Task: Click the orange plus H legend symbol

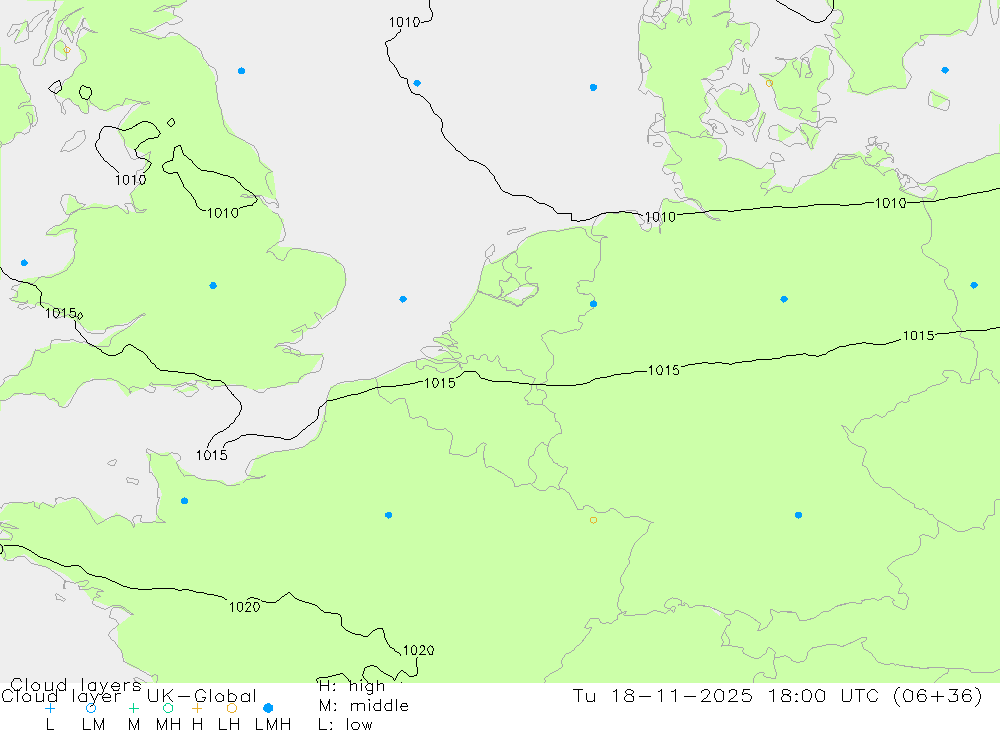Action: click(197, 708)
